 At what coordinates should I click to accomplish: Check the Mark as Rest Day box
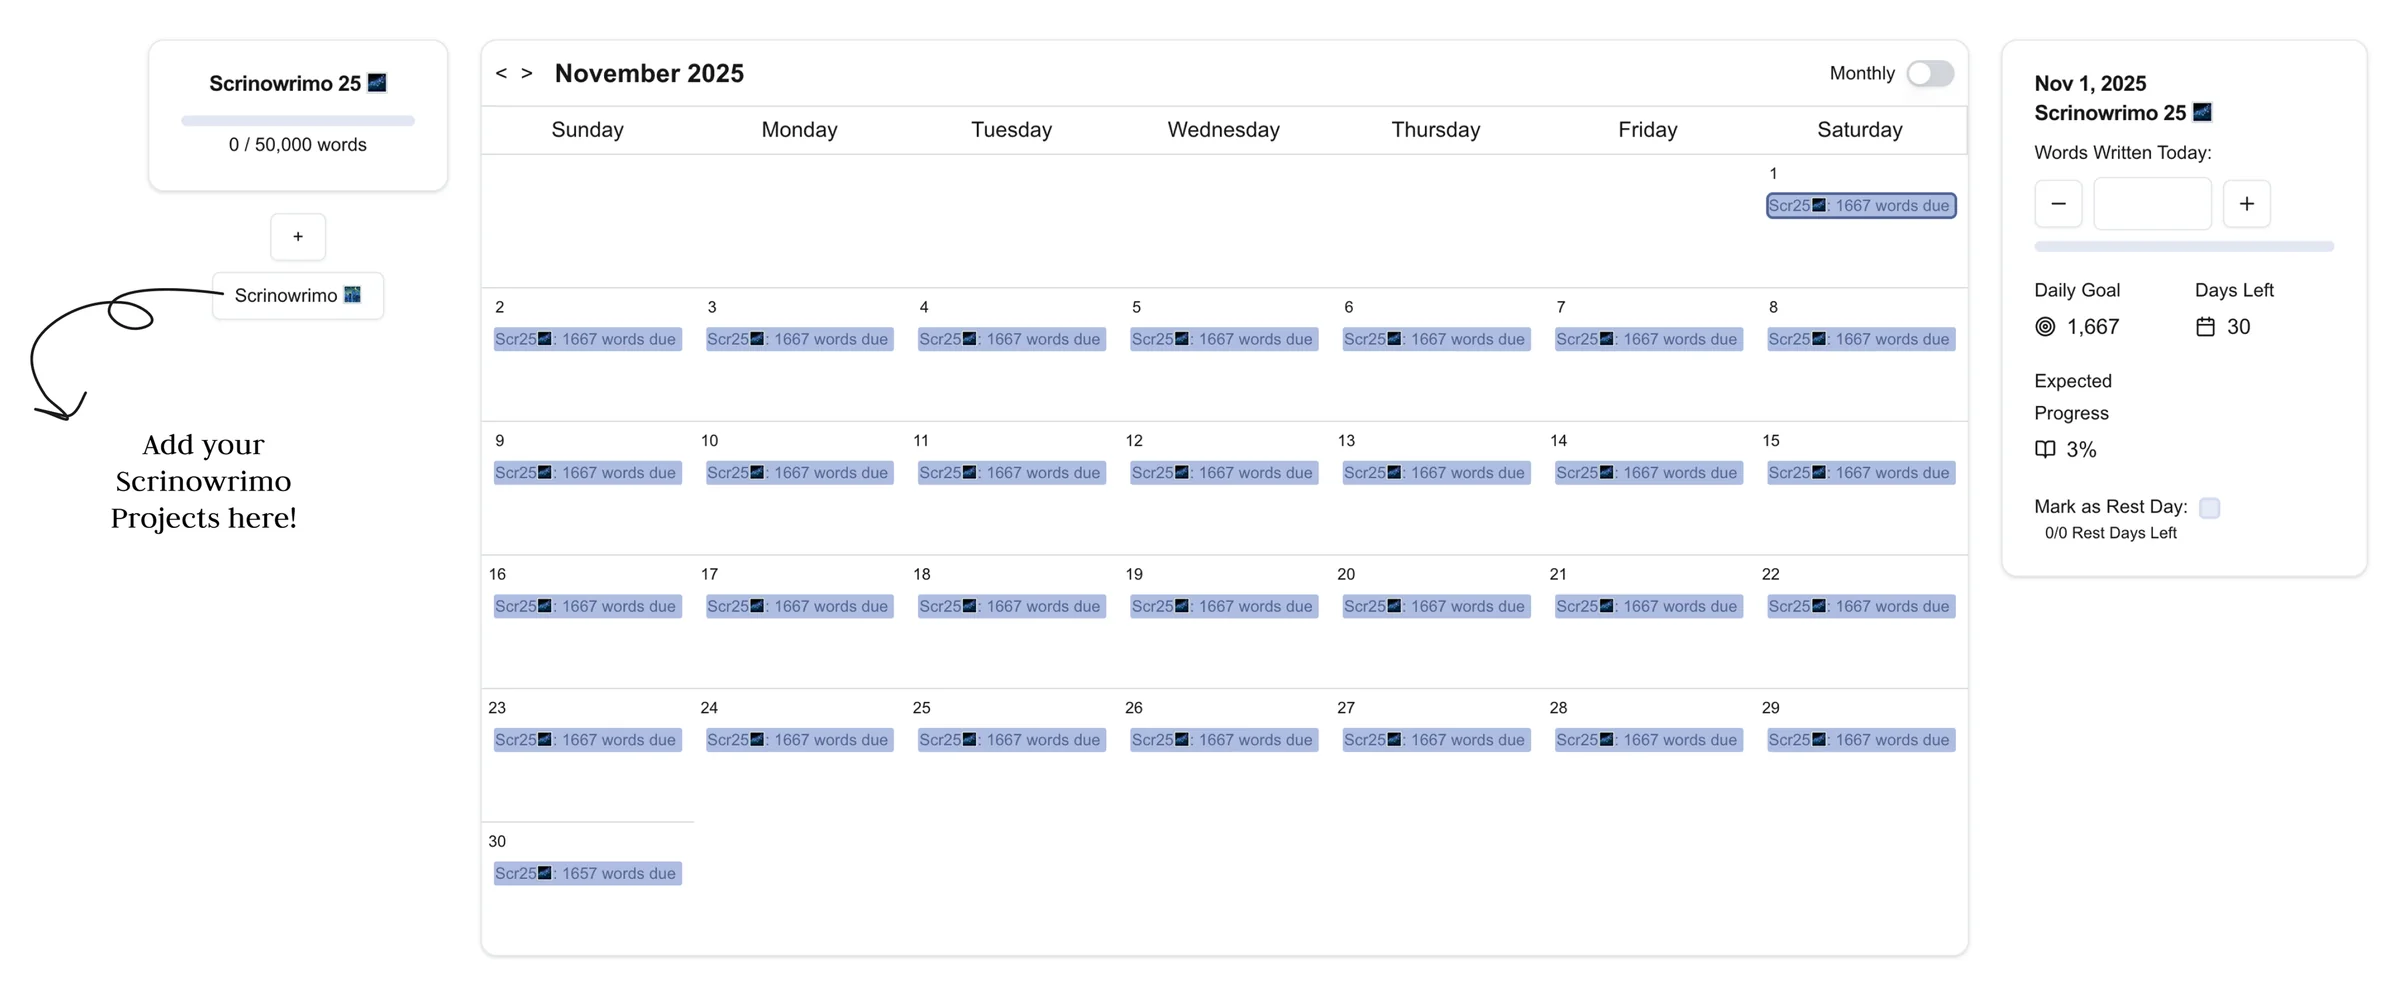click(x=2209, y=508)
